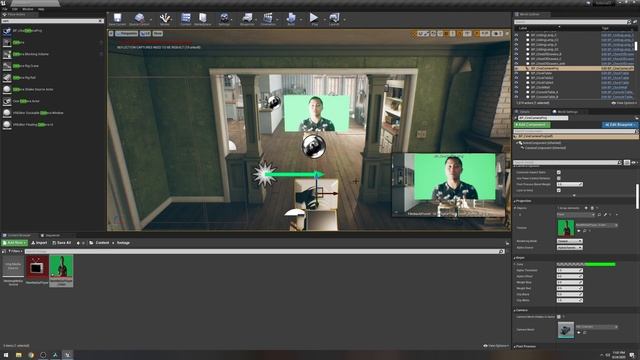Screen dimensions: 640x360
Task: Toggle Constrain Aspect Ratio checkbox
Action: pos(559,172)
